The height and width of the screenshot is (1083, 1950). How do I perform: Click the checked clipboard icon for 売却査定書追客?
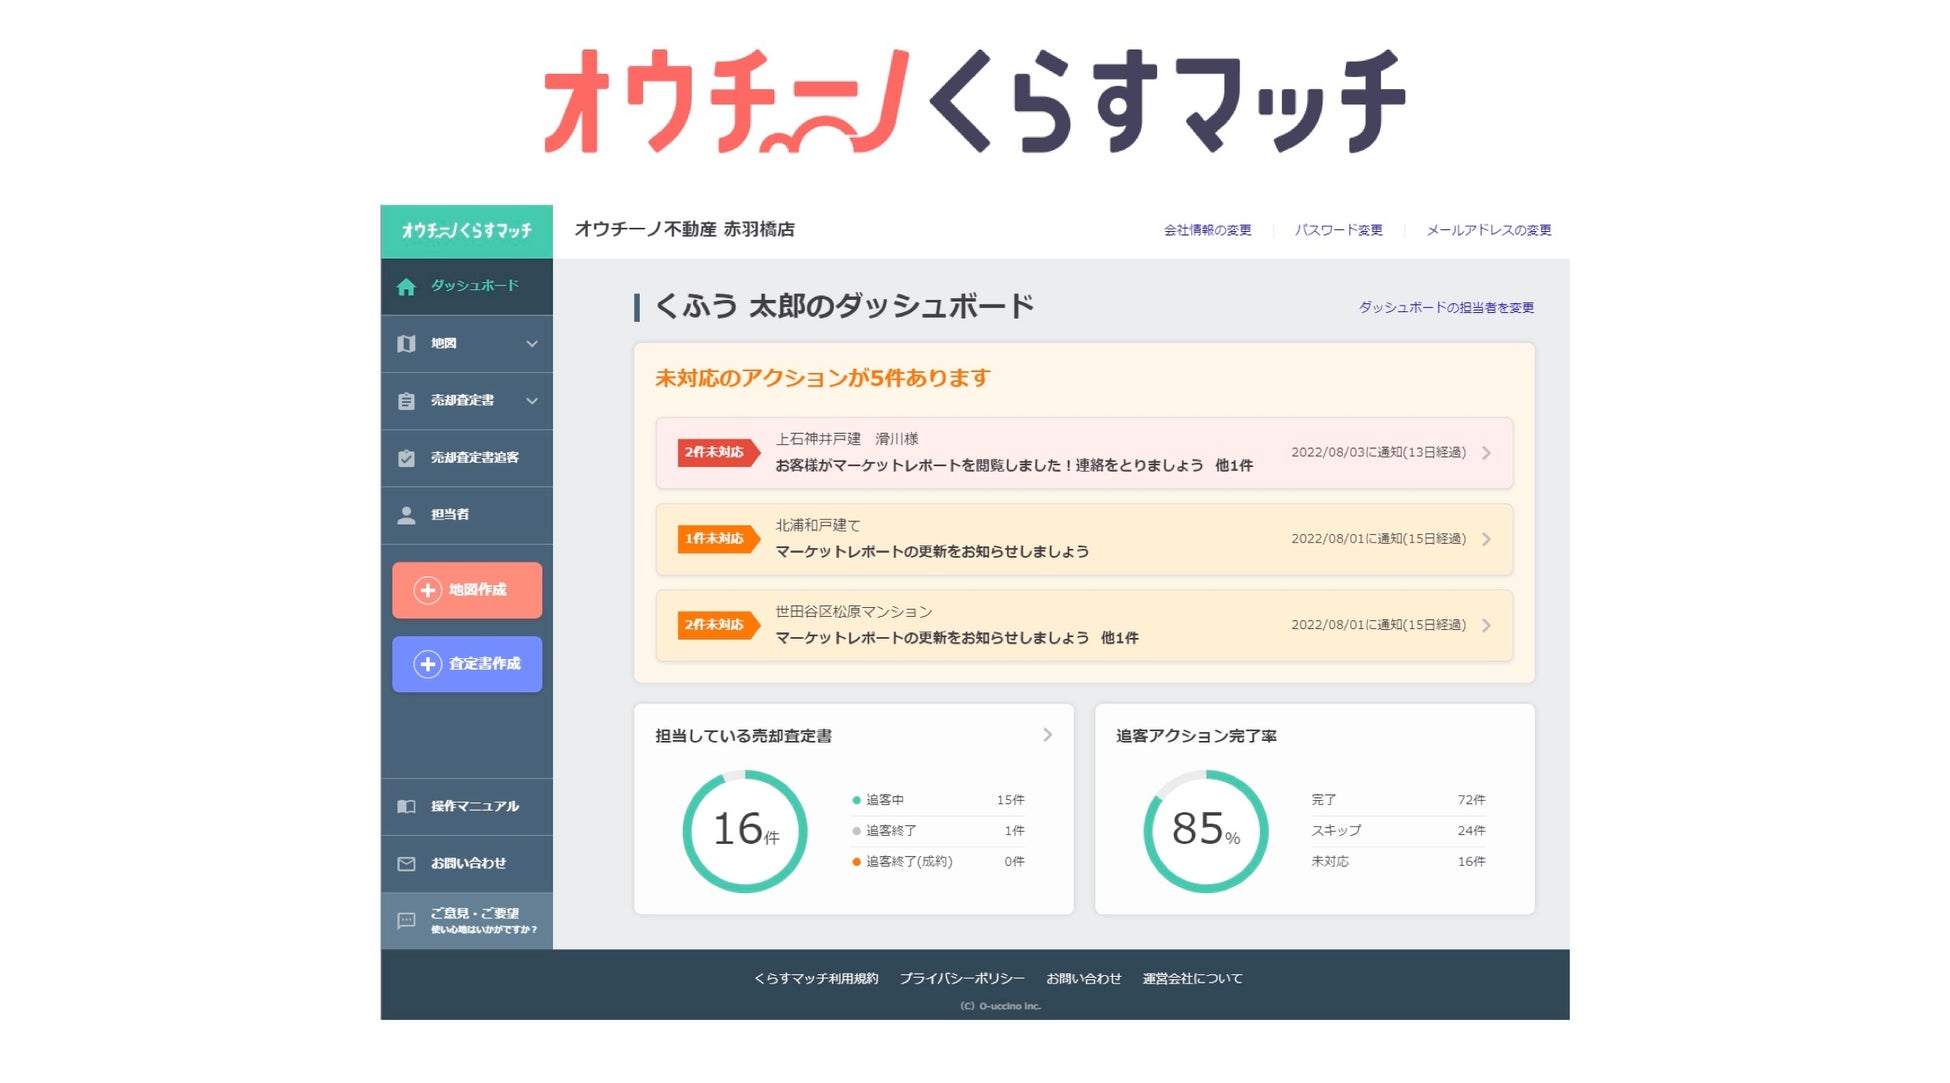point(406,458)
